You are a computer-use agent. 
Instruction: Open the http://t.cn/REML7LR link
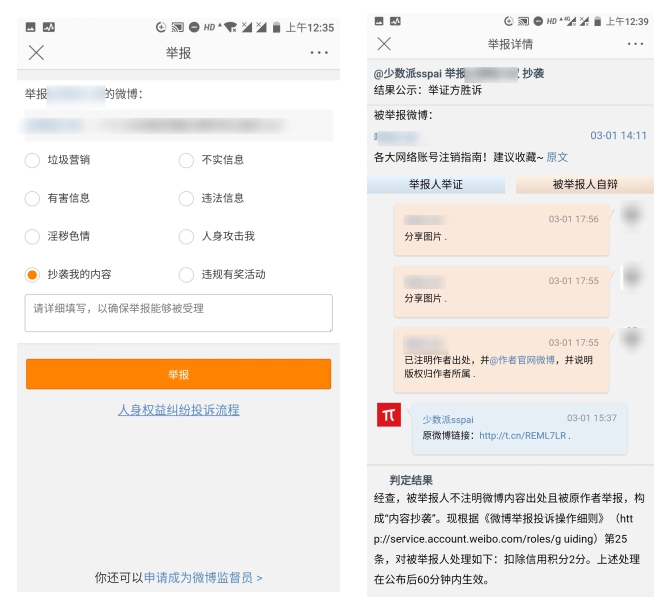pyautogui.click(x=523, y=436)
